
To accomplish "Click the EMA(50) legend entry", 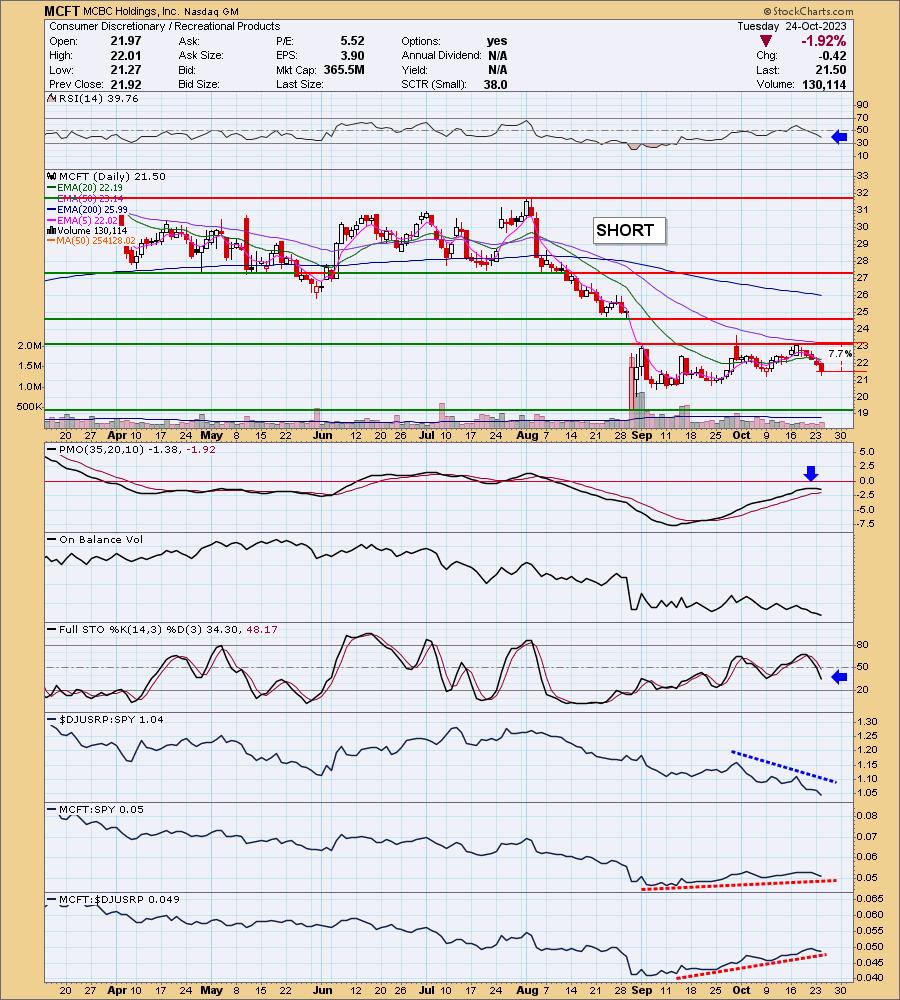I will tap(85, 198).
